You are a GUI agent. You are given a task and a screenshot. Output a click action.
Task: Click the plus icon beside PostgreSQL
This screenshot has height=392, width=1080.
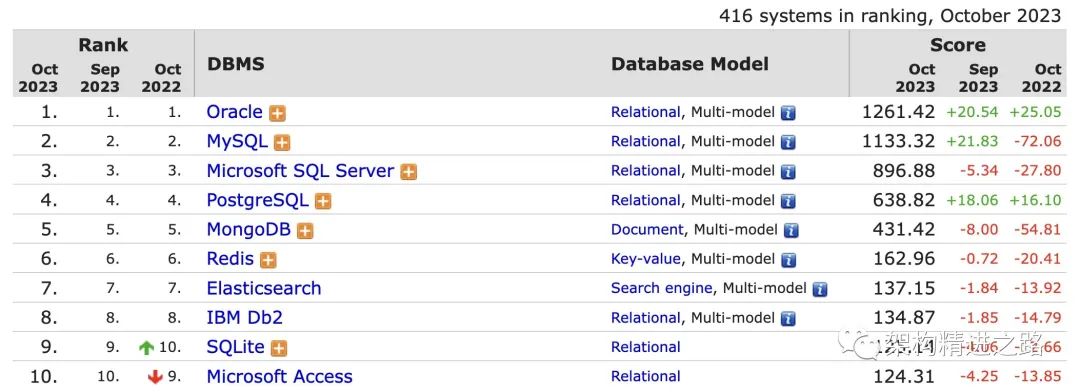(322, 201)
